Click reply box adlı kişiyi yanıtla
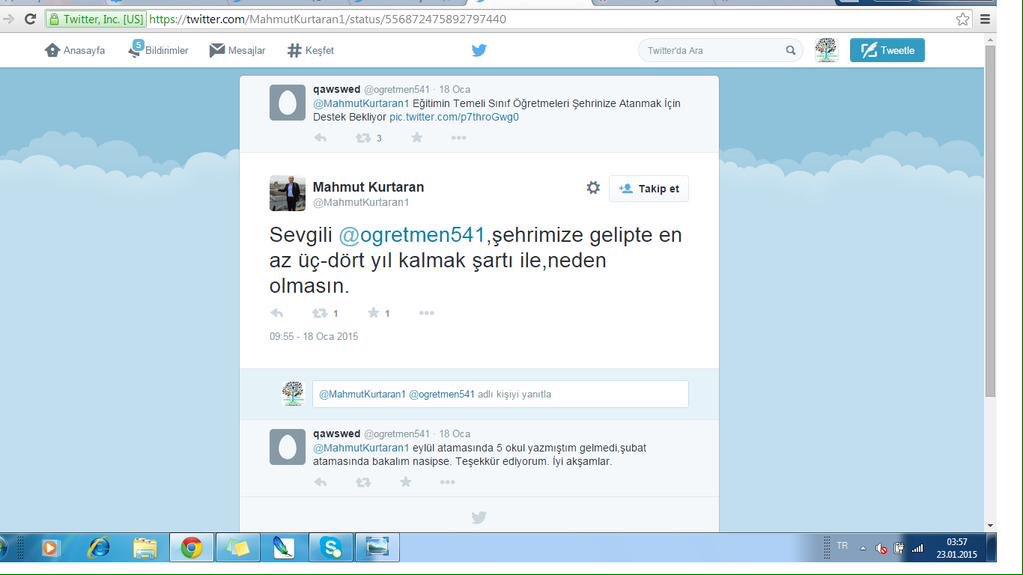The width and height of the screenshot is (1023, 575). 500,394
